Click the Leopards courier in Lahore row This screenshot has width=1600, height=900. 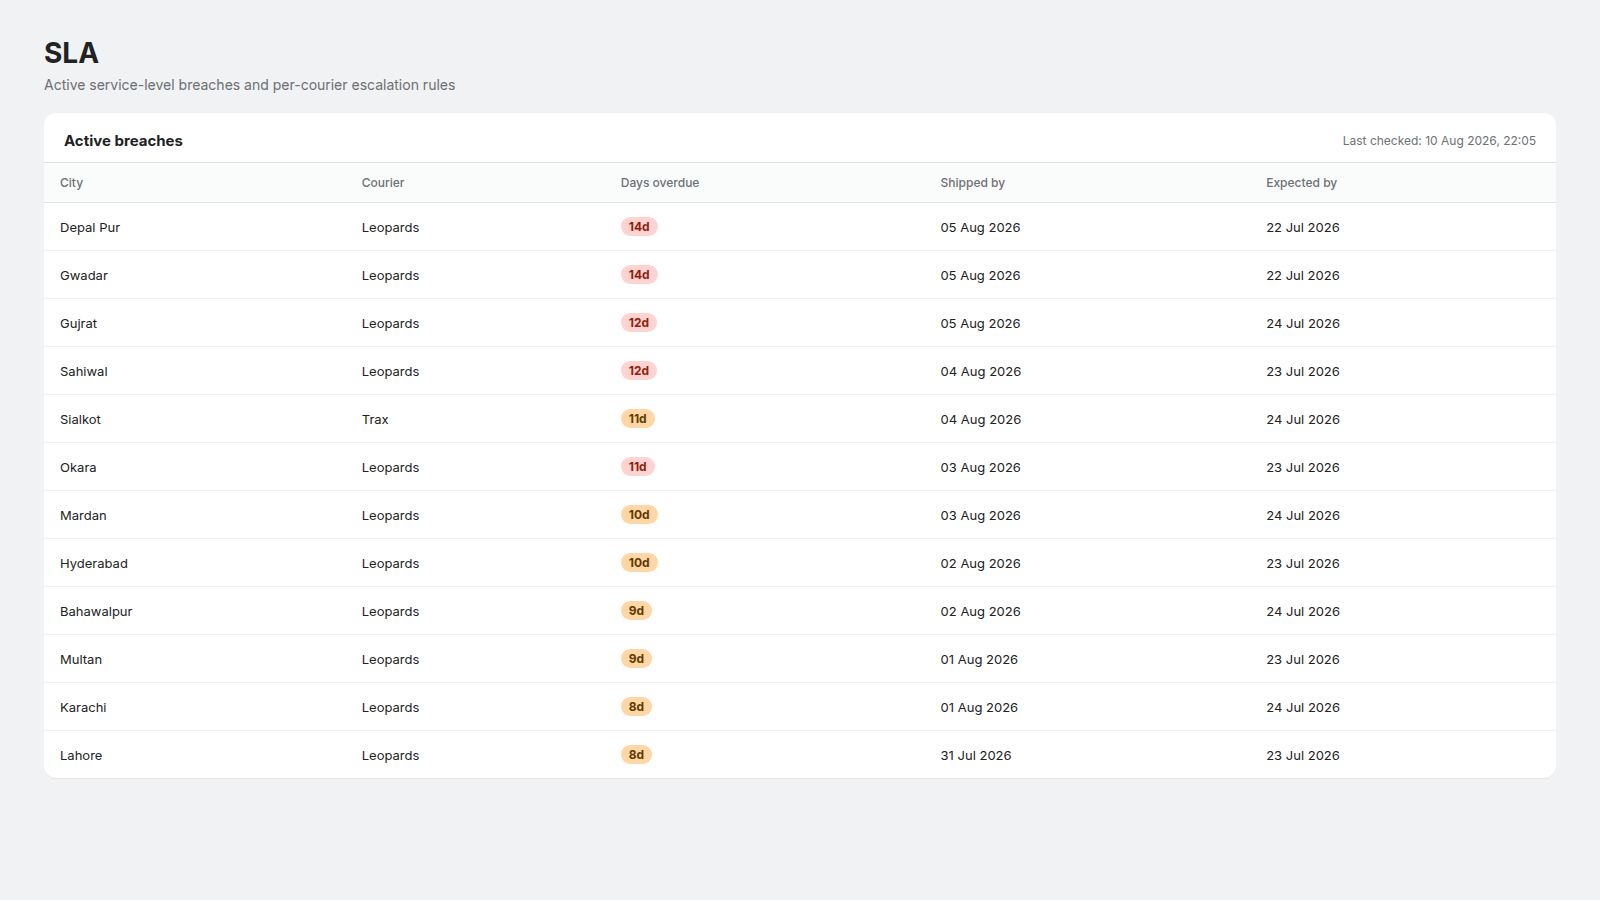390,756
